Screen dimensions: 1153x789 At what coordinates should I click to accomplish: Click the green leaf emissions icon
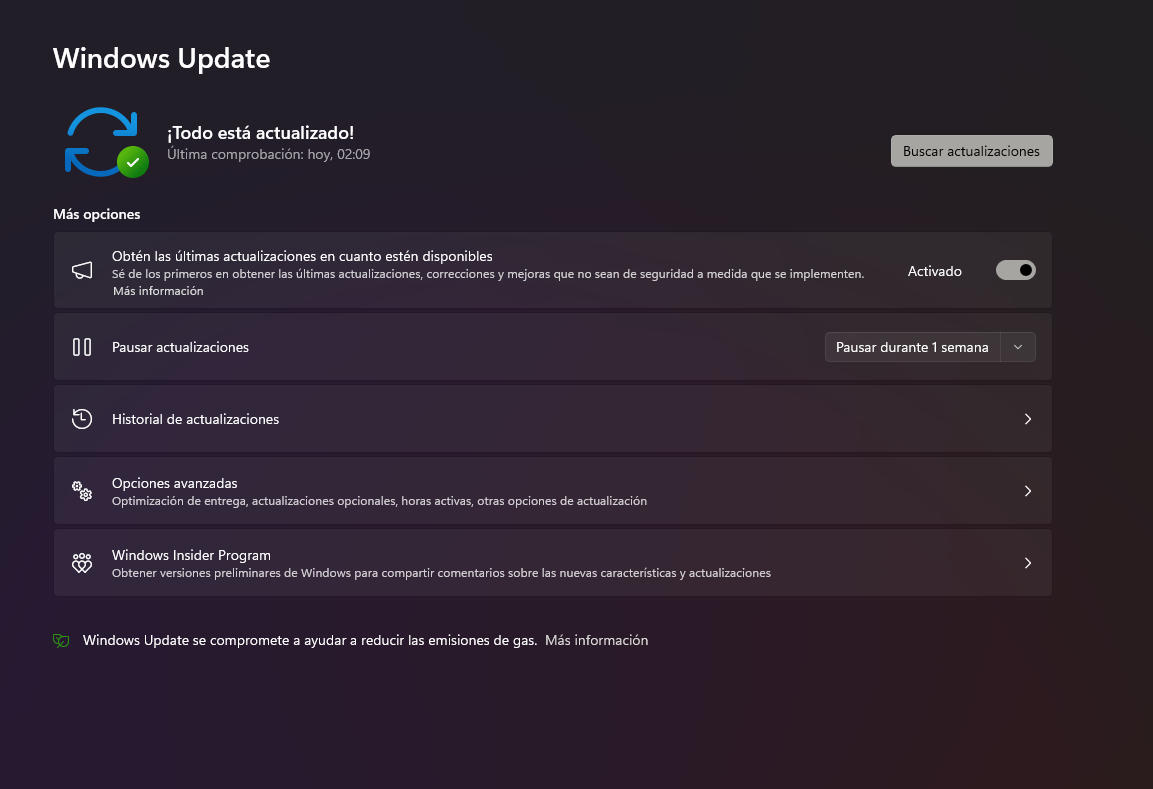61,640
